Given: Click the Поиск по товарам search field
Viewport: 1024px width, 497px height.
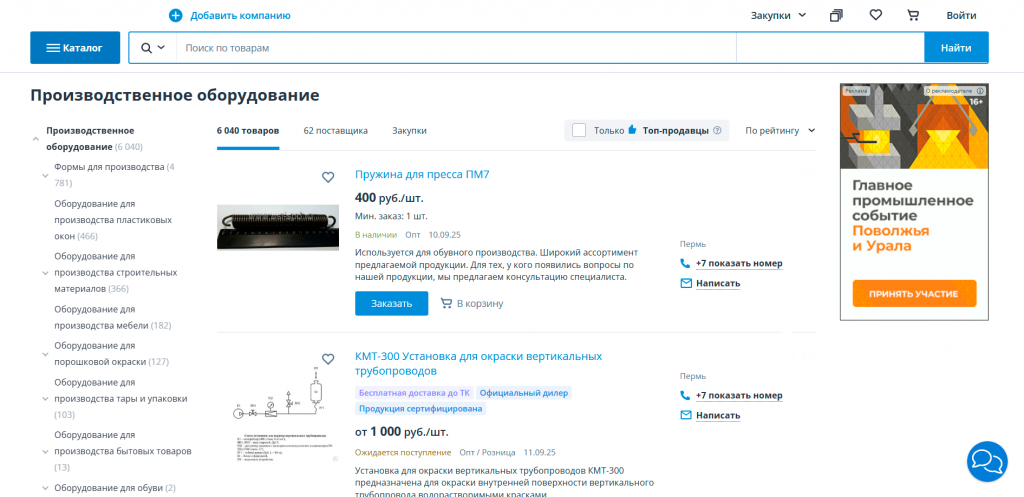Looking at the screenshot, I should 455,48.
